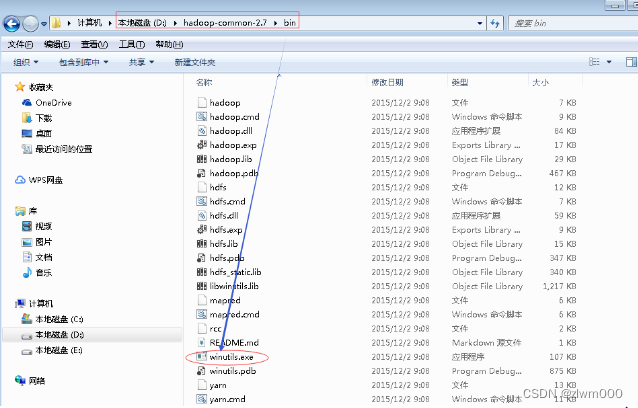Sort by the 大小 column header
Image resolution: width=638 pixels, height=408 pixels.
(x=540, y=83)
